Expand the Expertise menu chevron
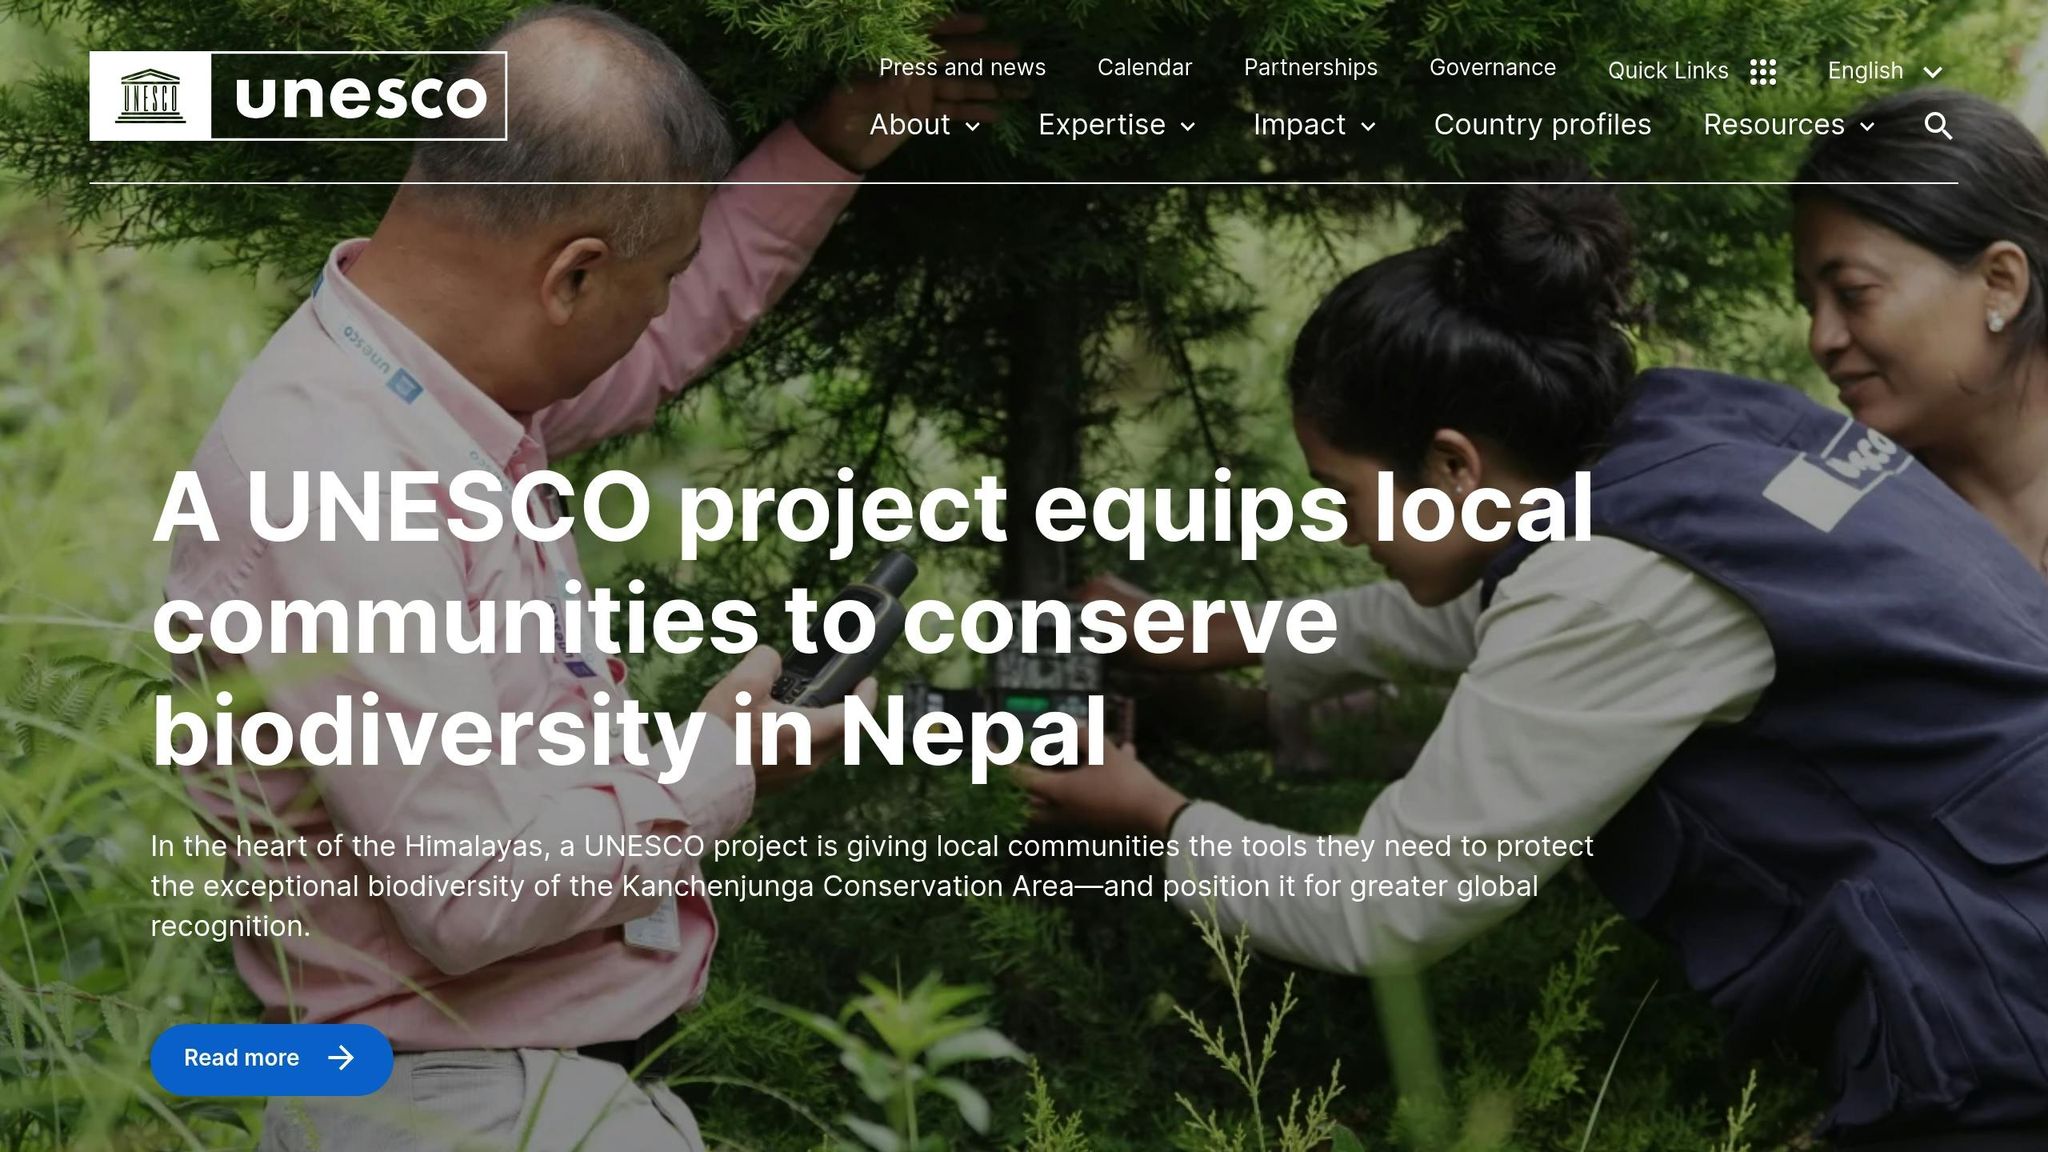This screenshot has width=2048, height=1152. (x=1188, y=126)
